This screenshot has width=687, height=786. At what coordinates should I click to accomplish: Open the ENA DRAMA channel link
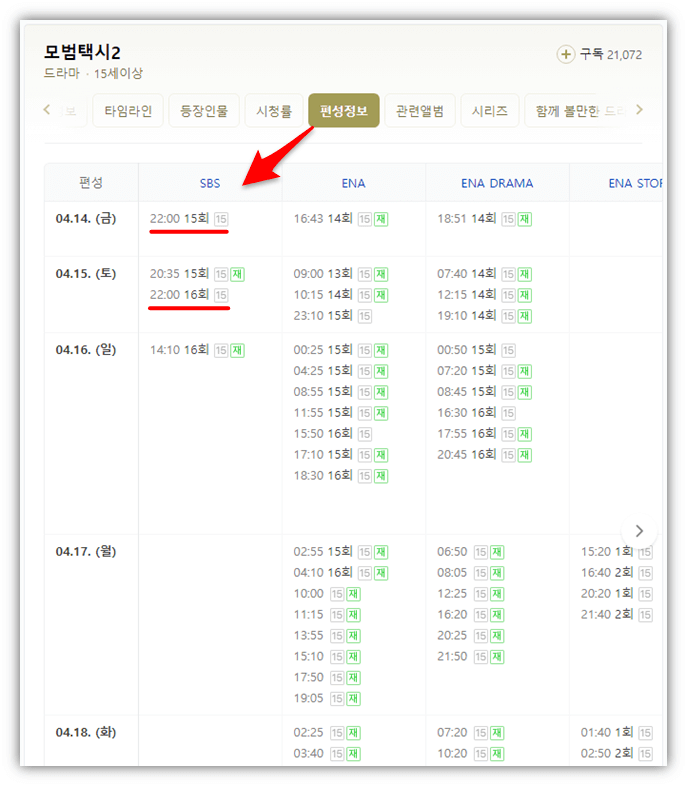point(497,183)
